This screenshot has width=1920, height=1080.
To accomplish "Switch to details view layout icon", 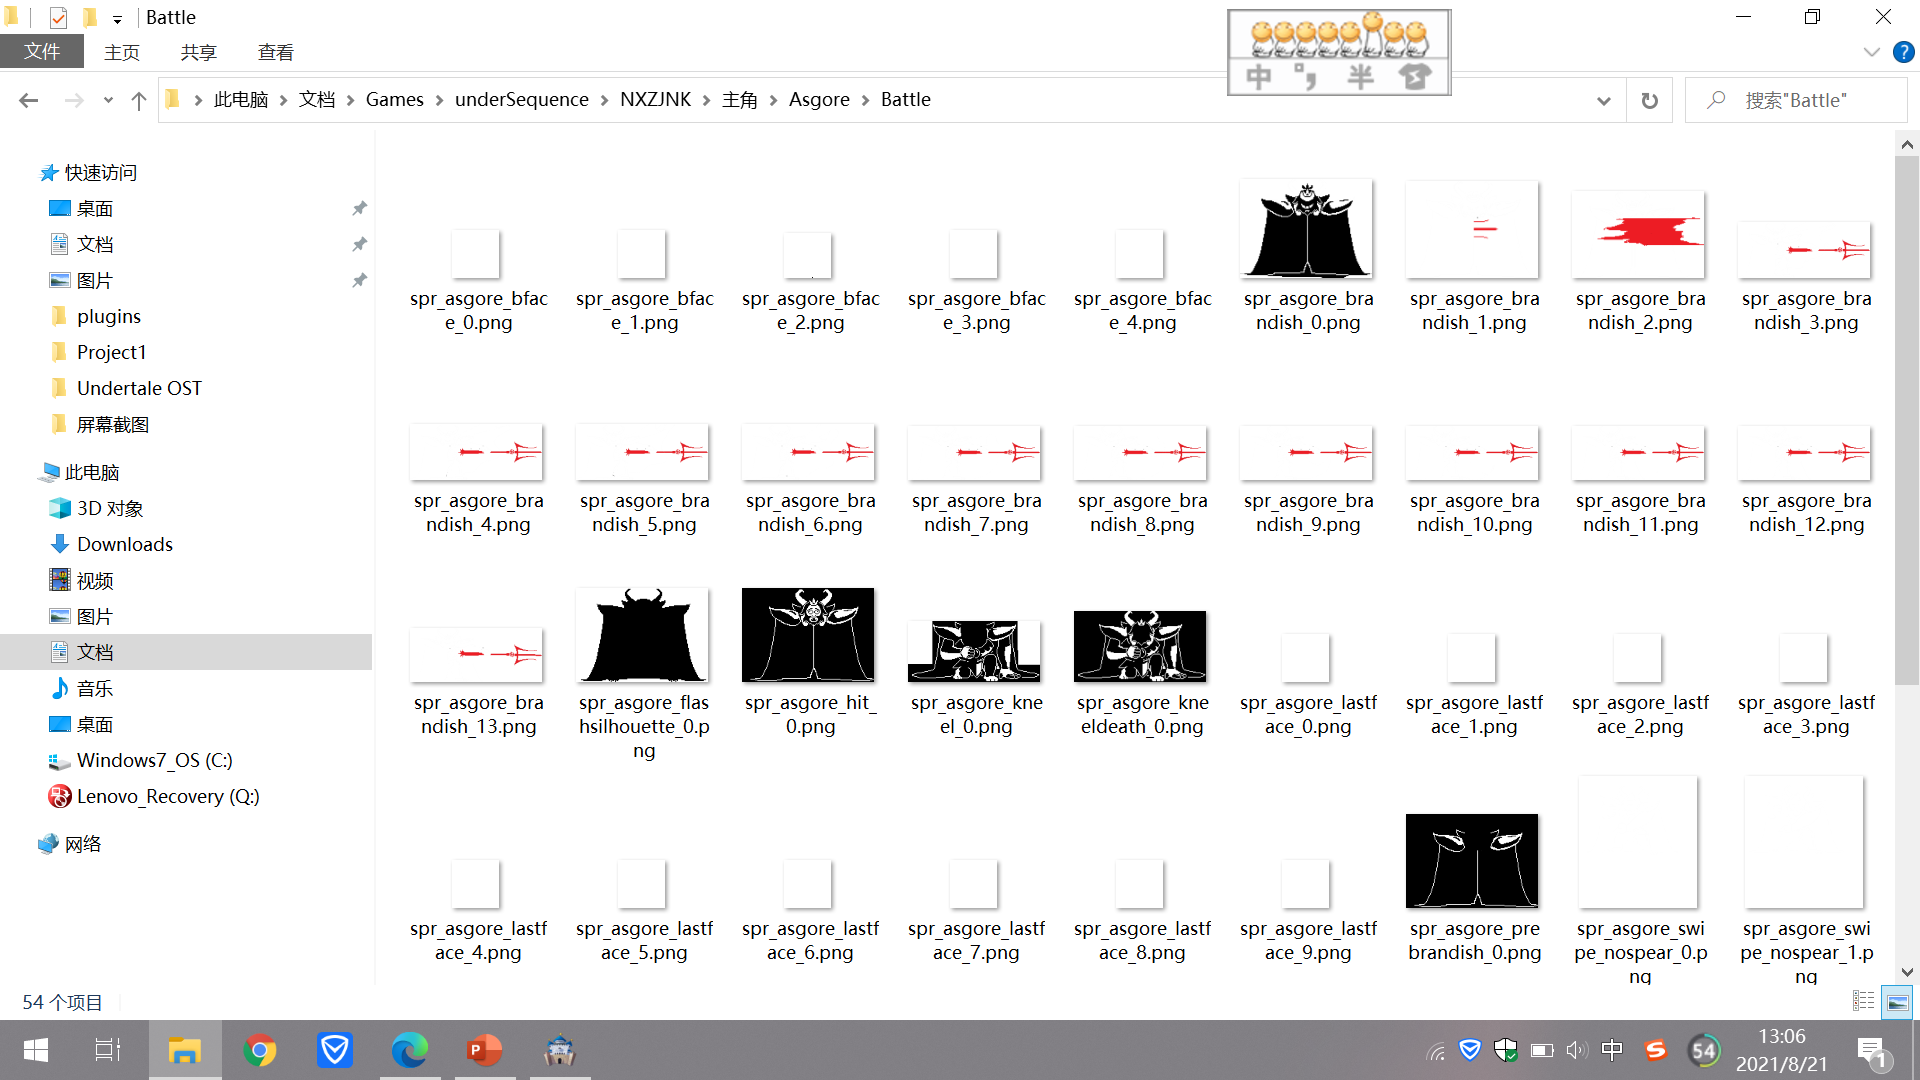I will point(1863,1001).
